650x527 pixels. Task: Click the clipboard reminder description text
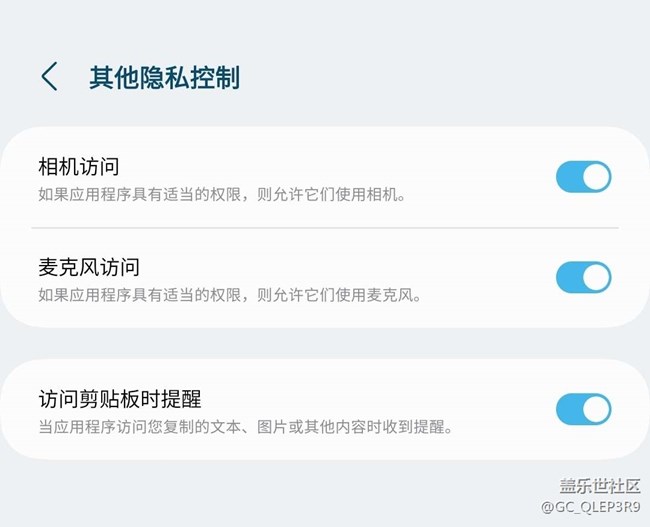pos(246,428)
